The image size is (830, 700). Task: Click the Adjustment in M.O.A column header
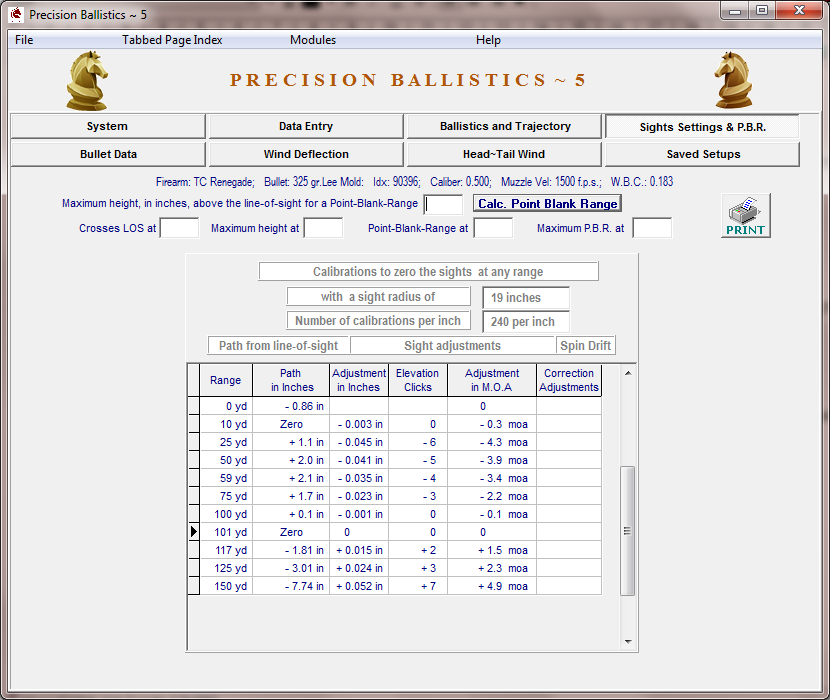point(492,380)
